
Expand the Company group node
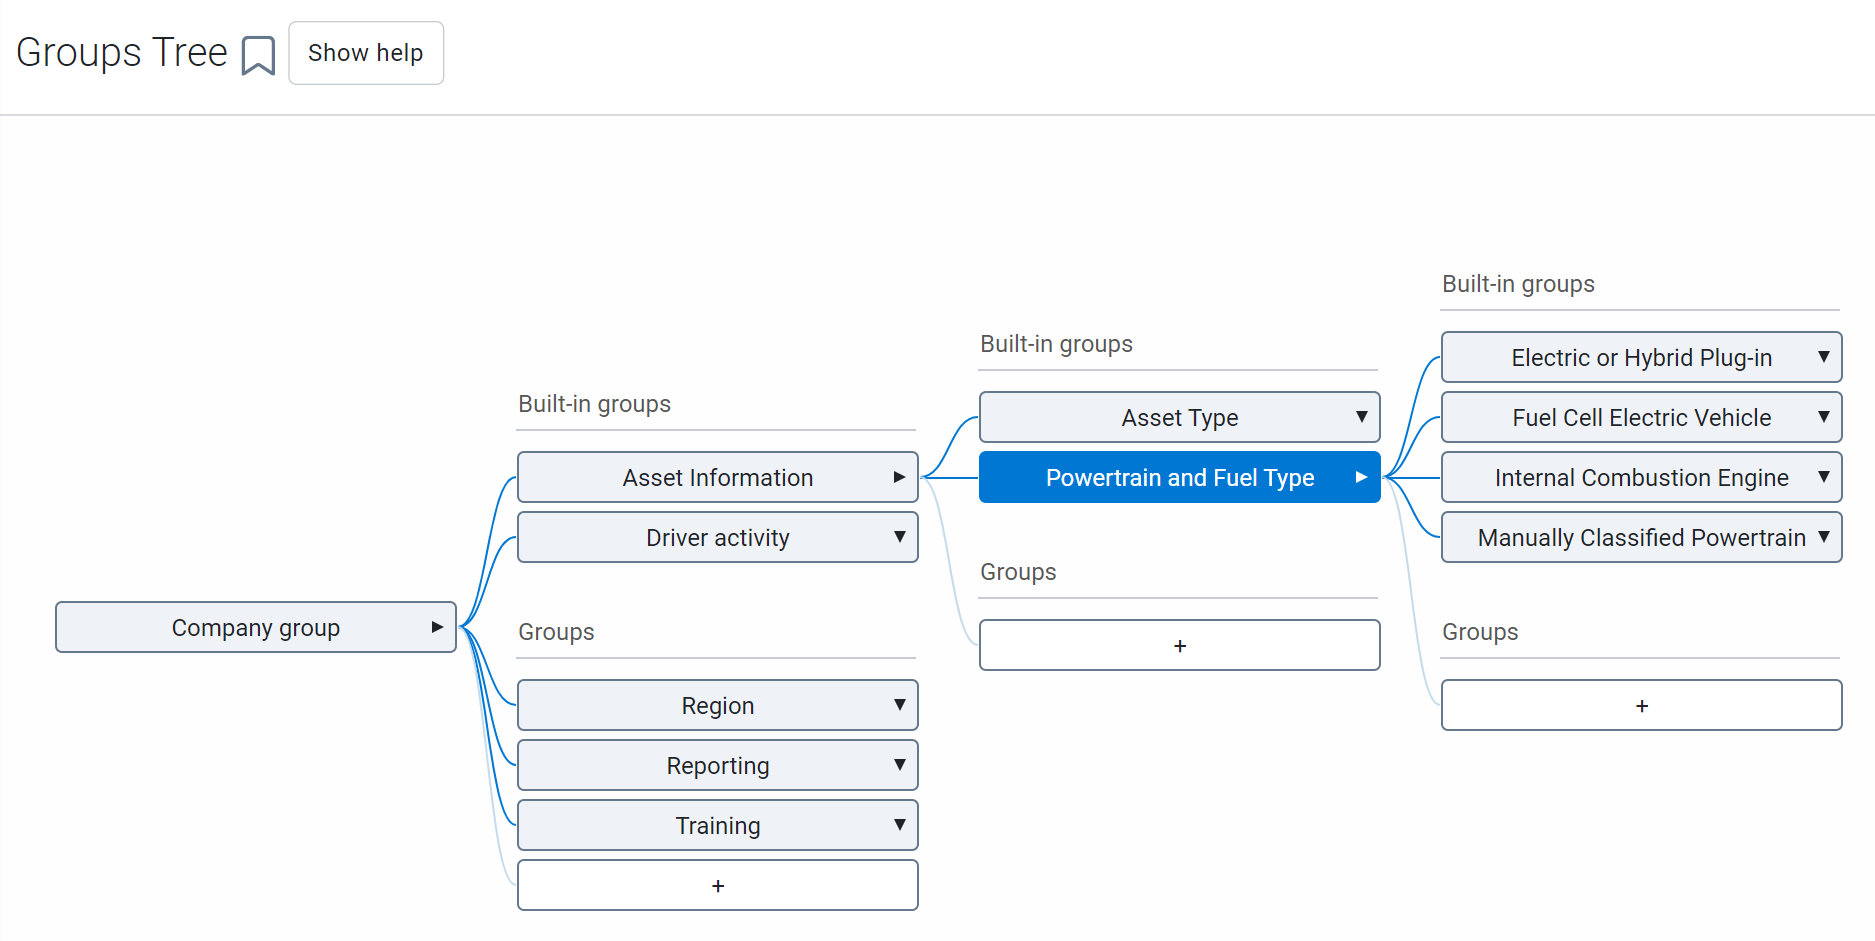point(438,627)
